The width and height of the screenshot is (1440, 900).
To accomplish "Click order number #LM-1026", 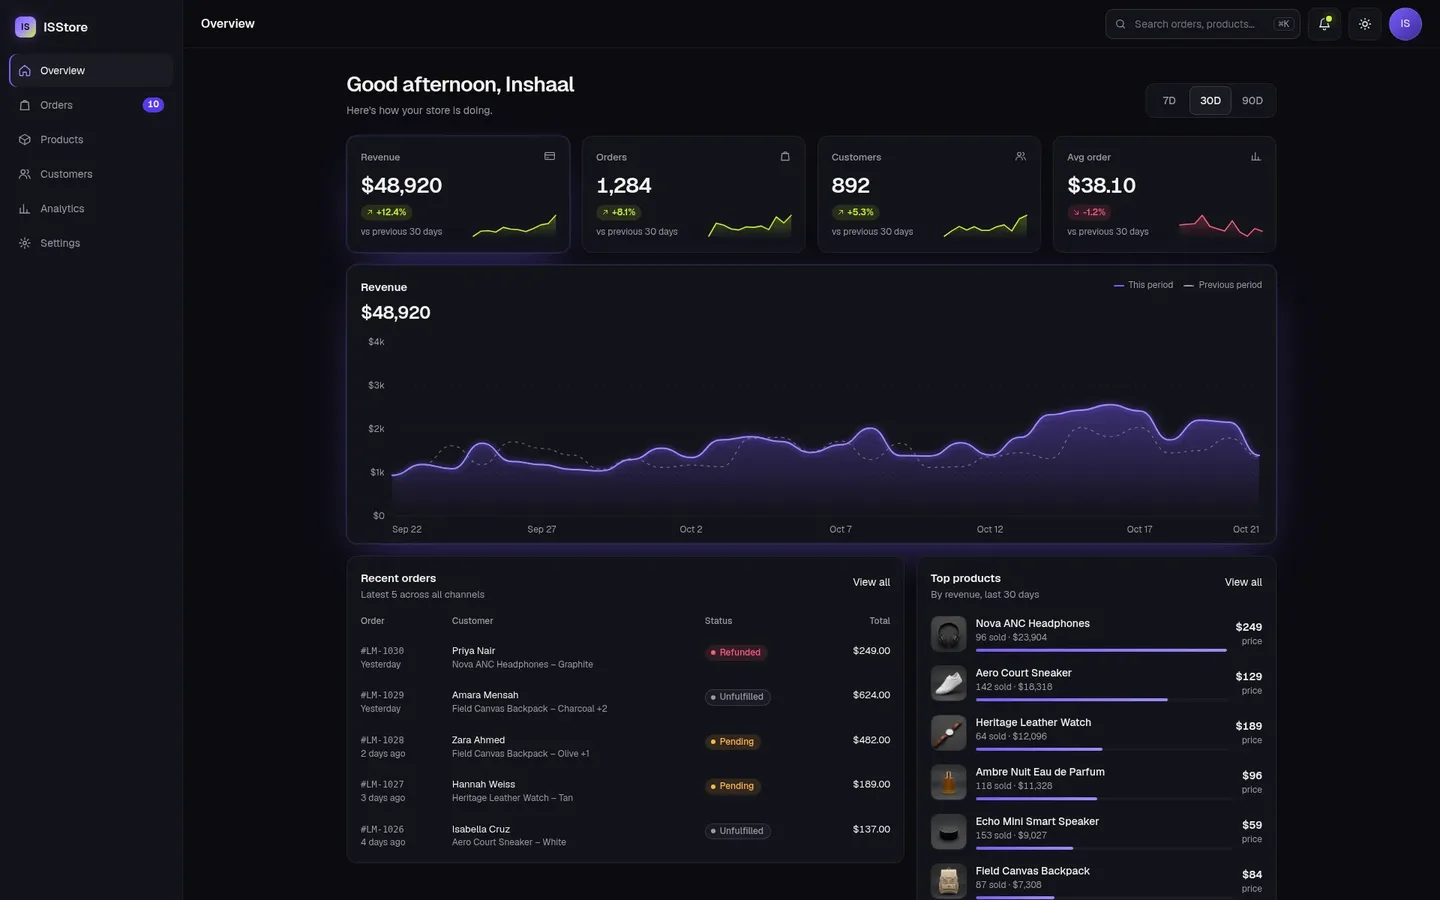I will click(382, 829).
